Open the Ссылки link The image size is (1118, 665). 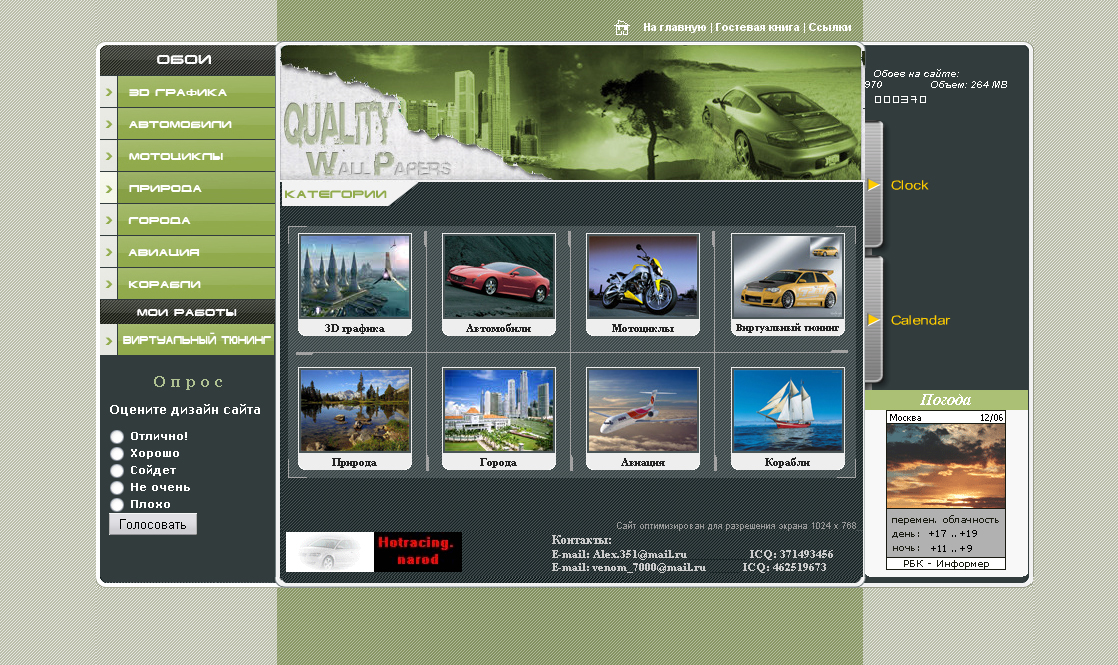point(829,27)
